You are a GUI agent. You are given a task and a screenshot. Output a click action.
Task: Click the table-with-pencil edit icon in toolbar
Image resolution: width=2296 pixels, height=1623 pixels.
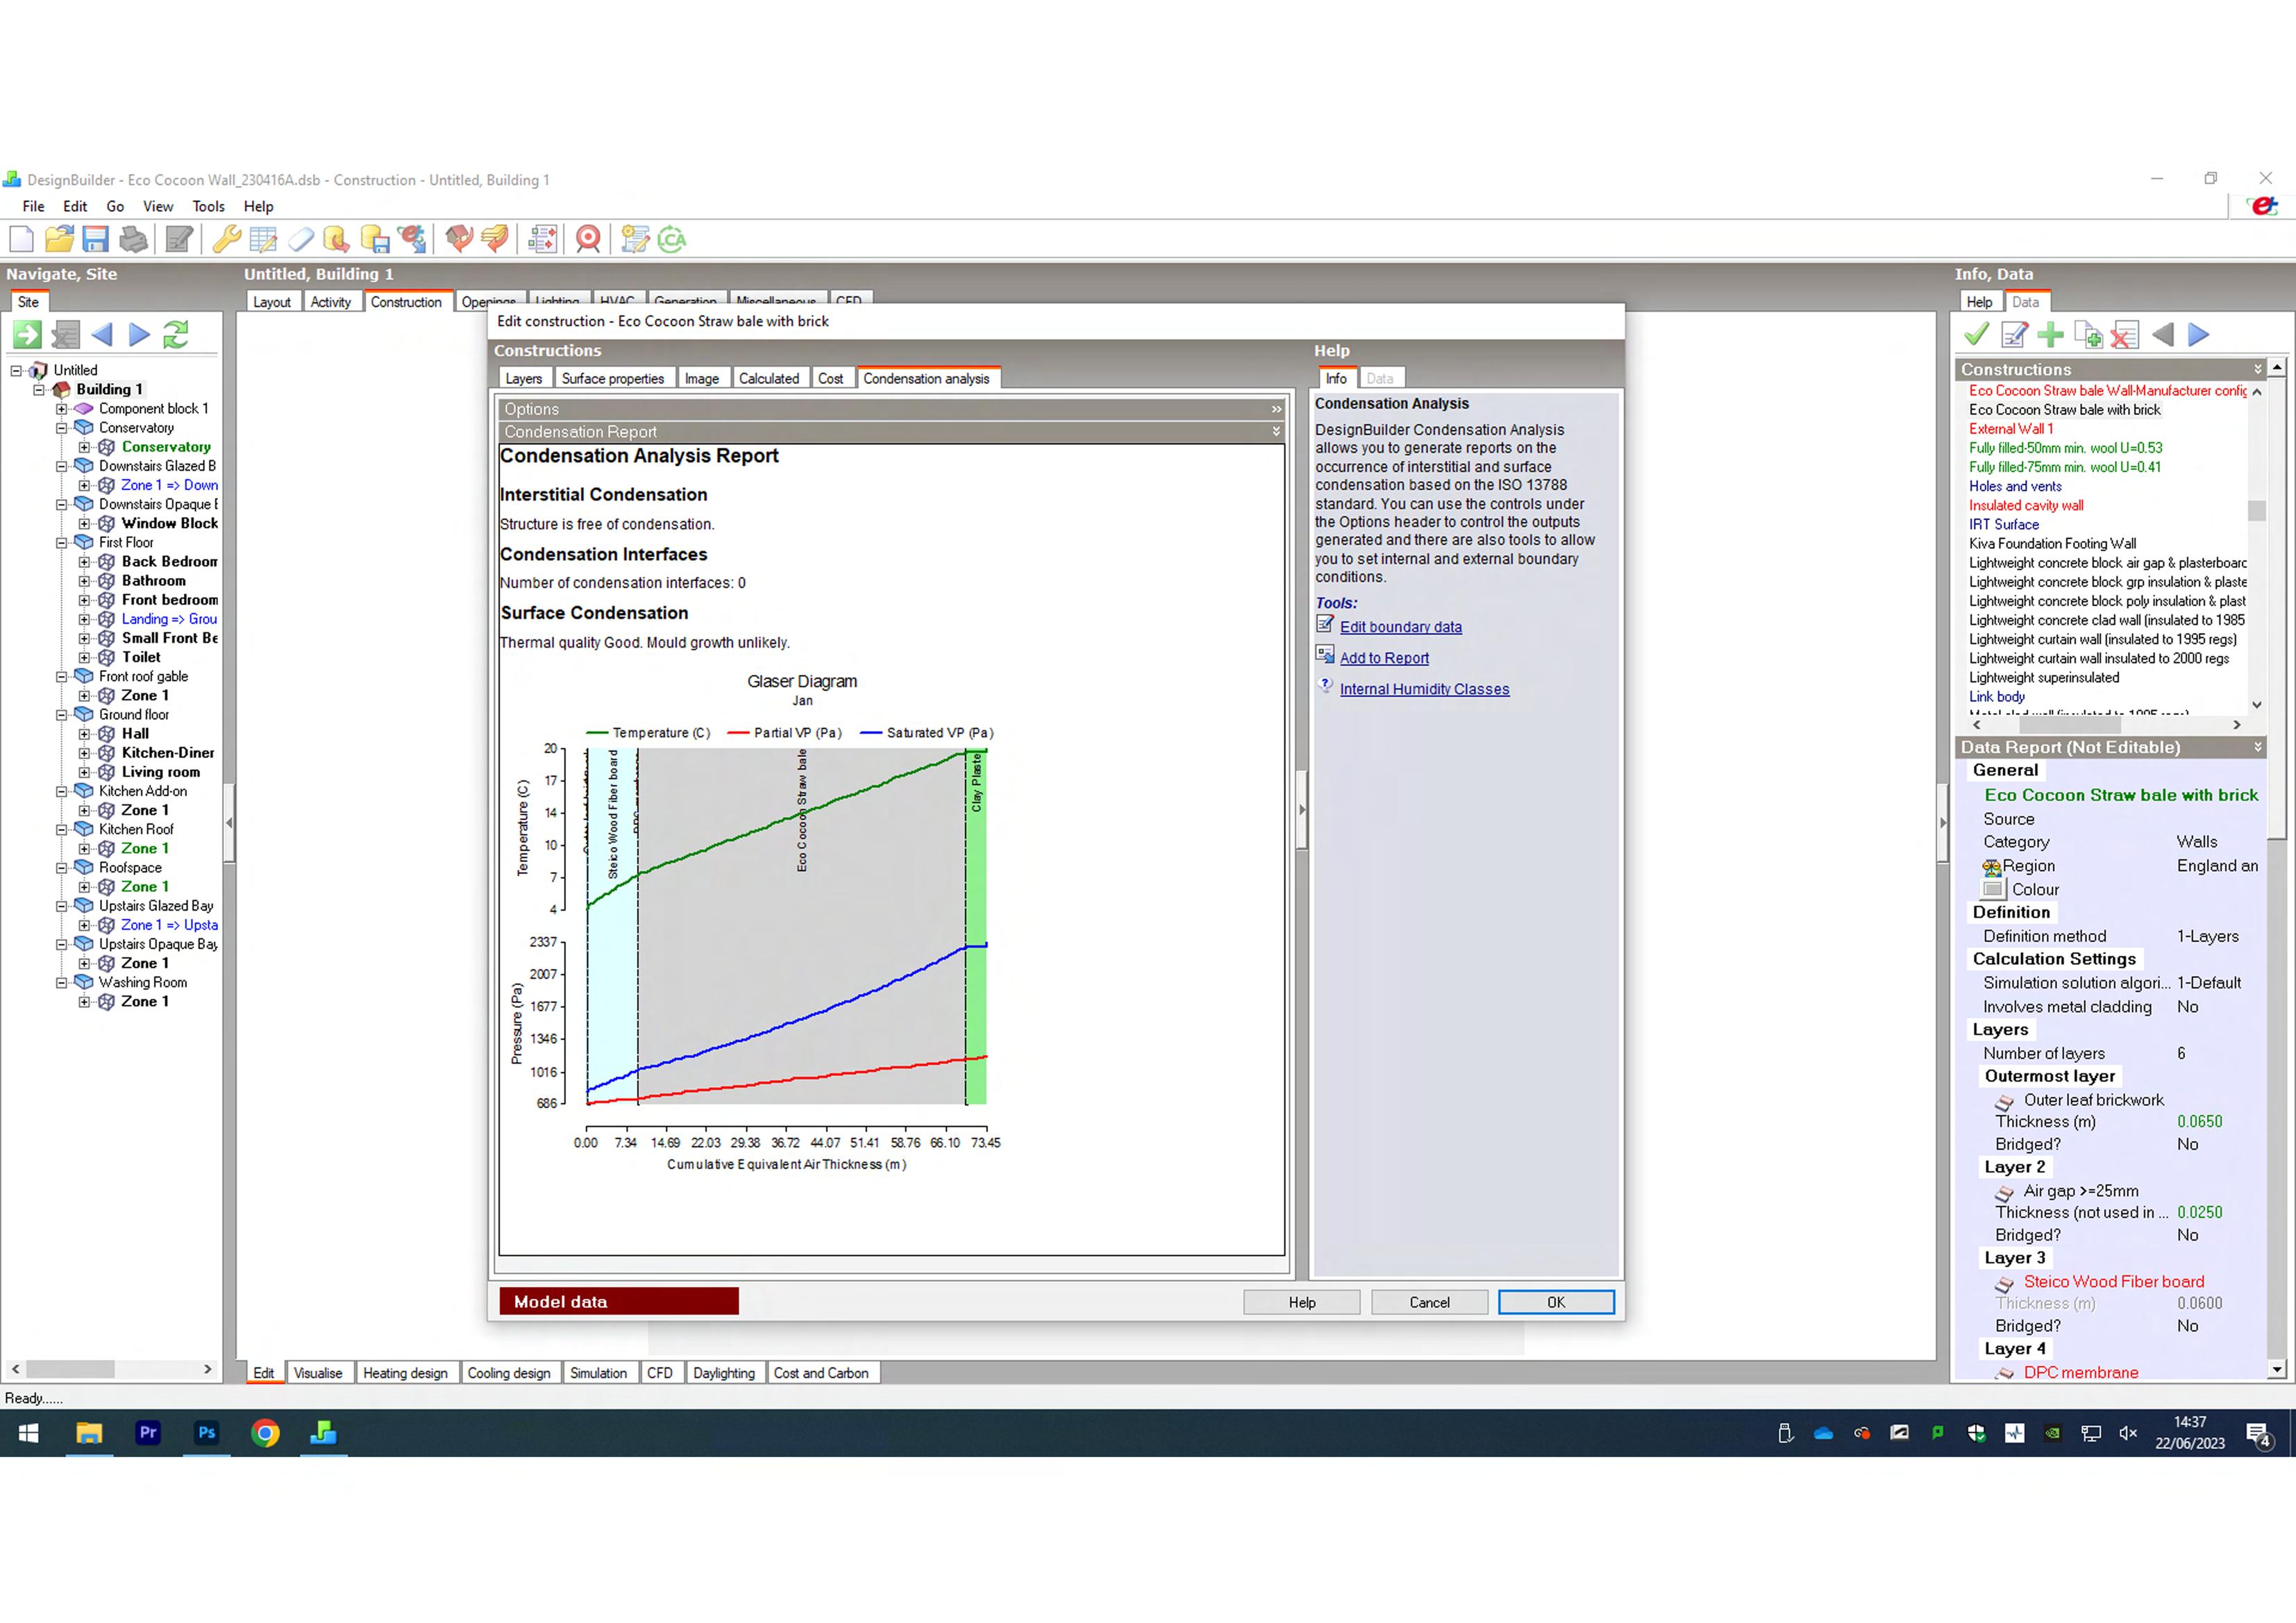(x=264, y=239)
